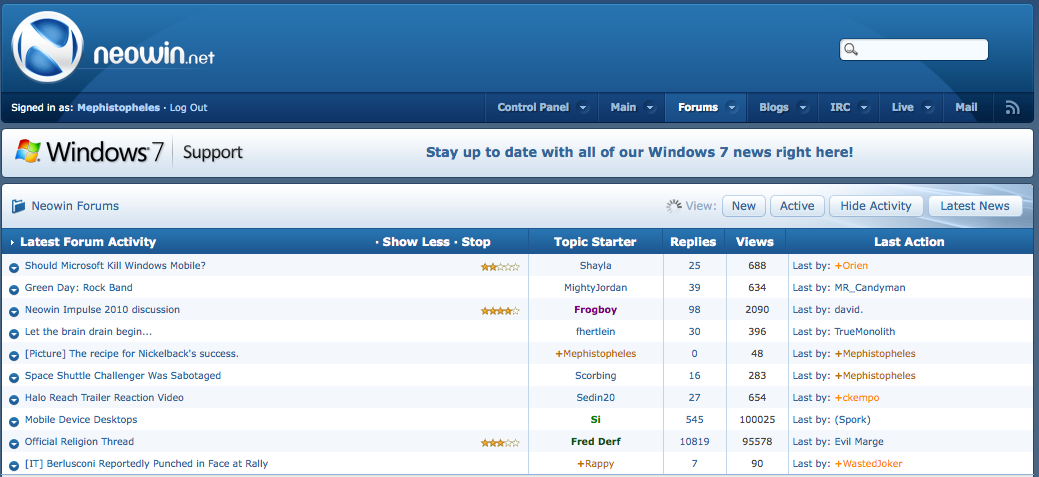Open topic Let the brain drain begin...
The height and width of the screenshot is (477, 1039).
88,331
